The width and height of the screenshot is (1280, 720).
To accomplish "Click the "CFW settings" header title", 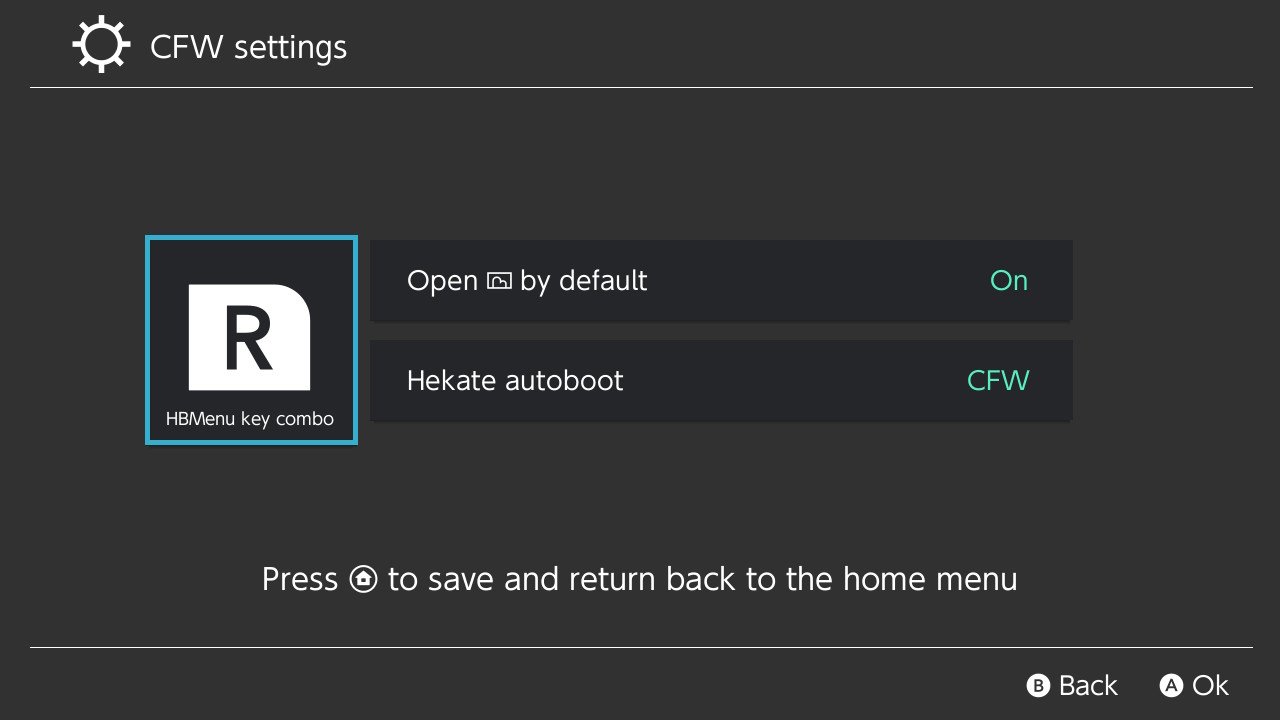I will tap(248, 47).
